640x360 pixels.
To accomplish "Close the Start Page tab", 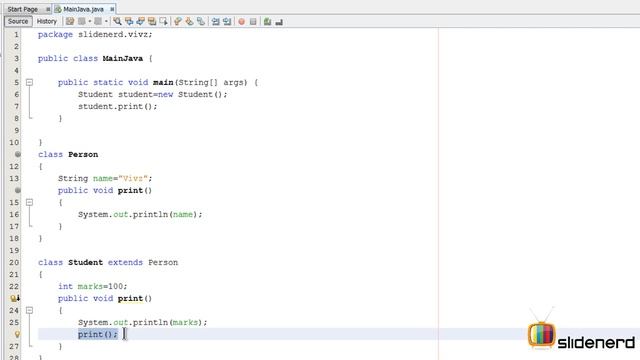I will (x=48, y=9).
